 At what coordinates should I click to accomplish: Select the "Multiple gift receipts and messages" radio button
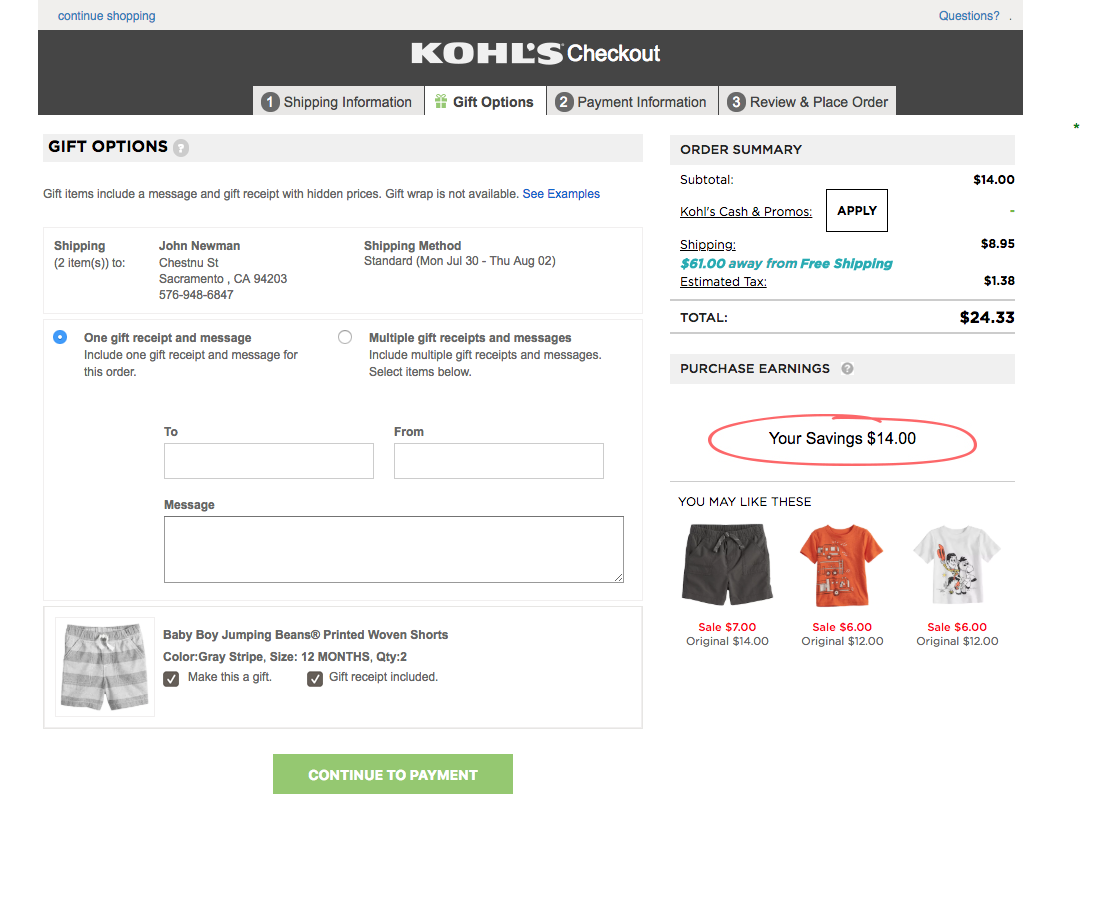tap(344, 337)
